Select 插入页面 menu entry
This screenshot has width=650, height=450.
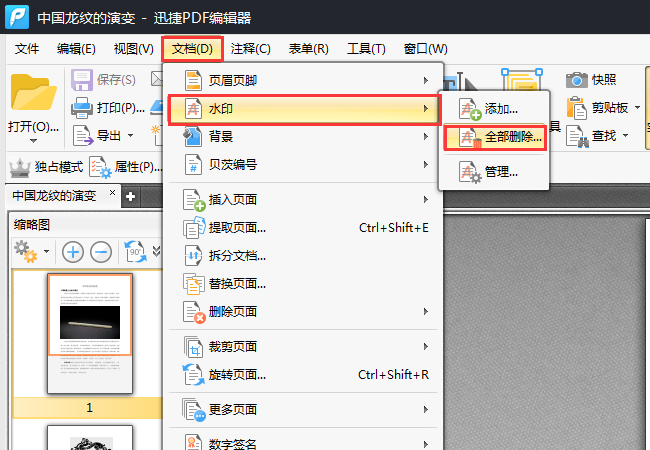tap(304, 199)
